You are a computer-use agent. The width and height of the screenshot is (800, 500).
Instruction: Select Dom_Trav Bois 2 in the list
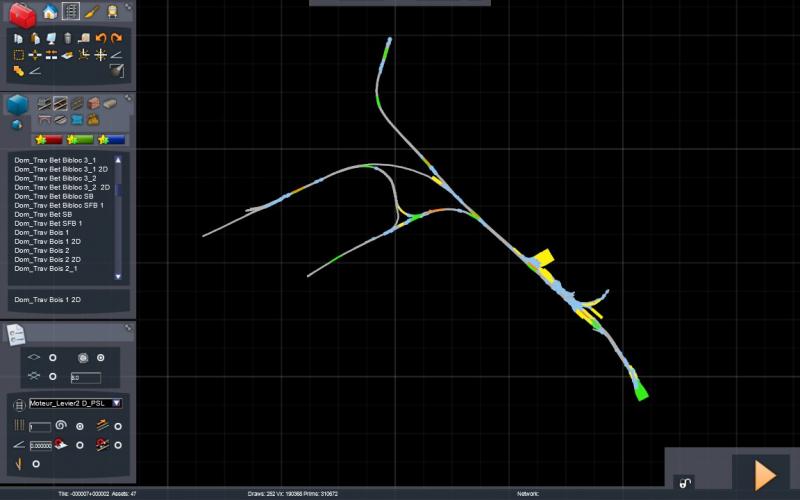pyautogui.click(x=42, y=251)
